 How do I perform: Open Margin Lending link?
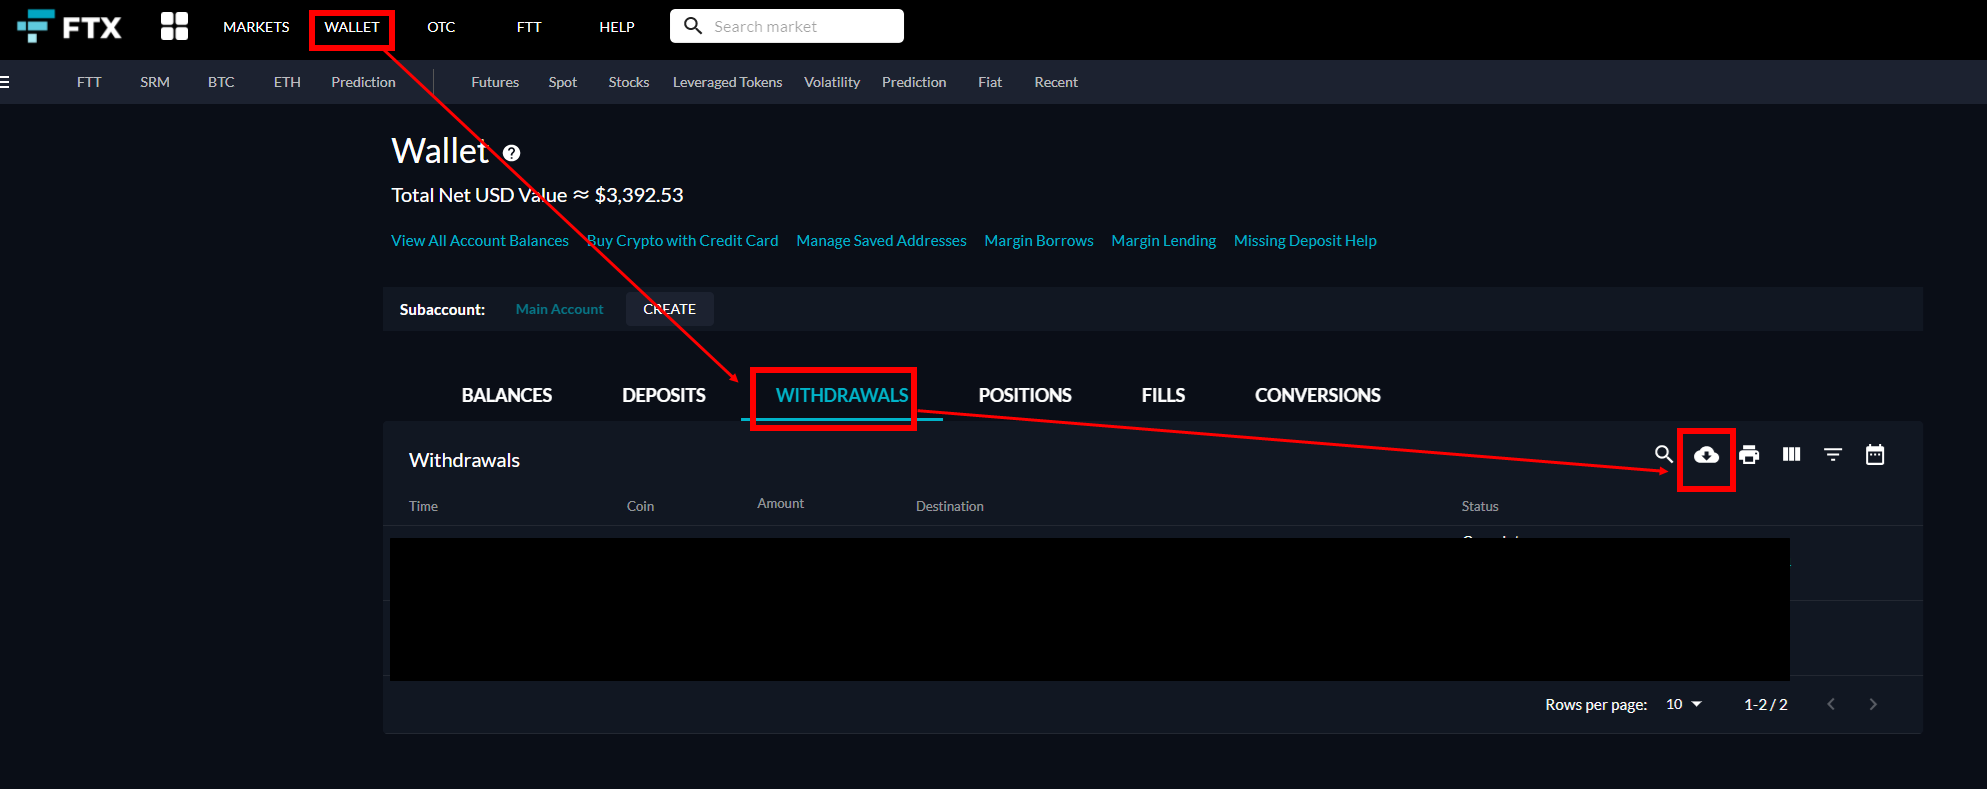1164,241
